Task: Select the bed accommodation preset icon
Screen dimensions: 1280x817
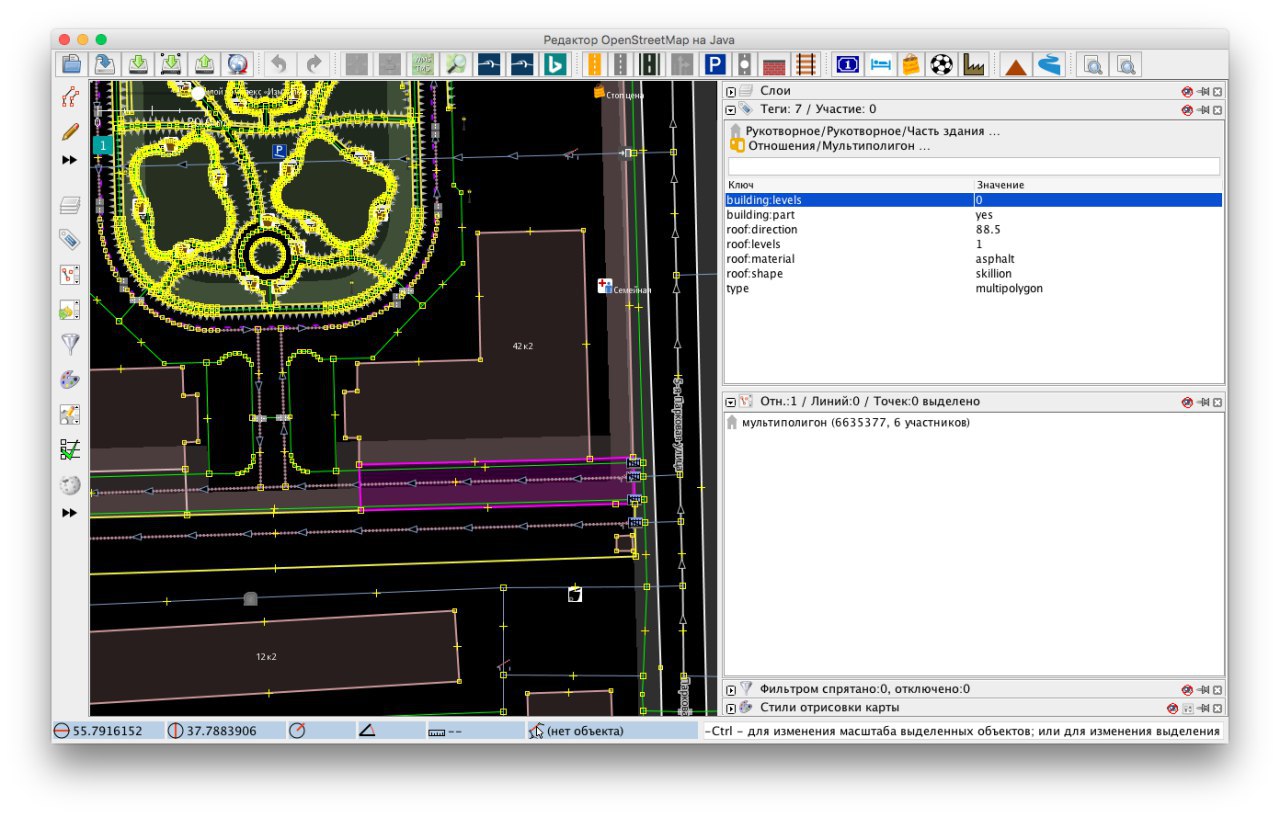Action: pos(880,64)
